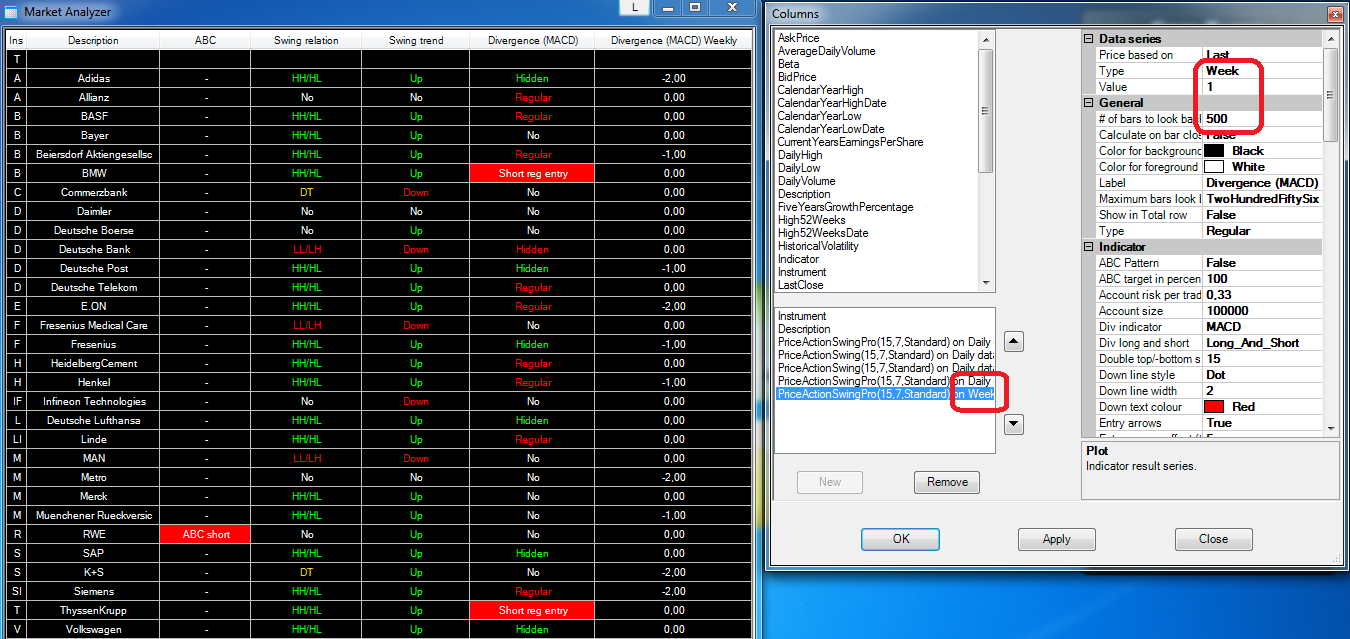Click the black background color swatch
The height and width of the screenshot is (639, 1350).
[x=1214, y=151]
